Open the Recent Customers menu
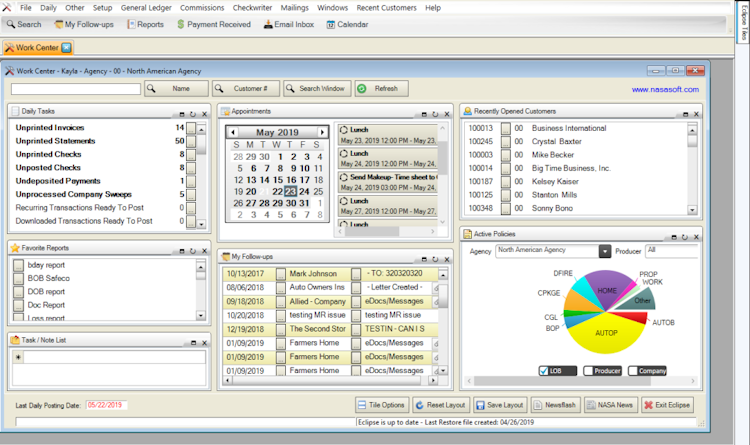 [386, 8]
